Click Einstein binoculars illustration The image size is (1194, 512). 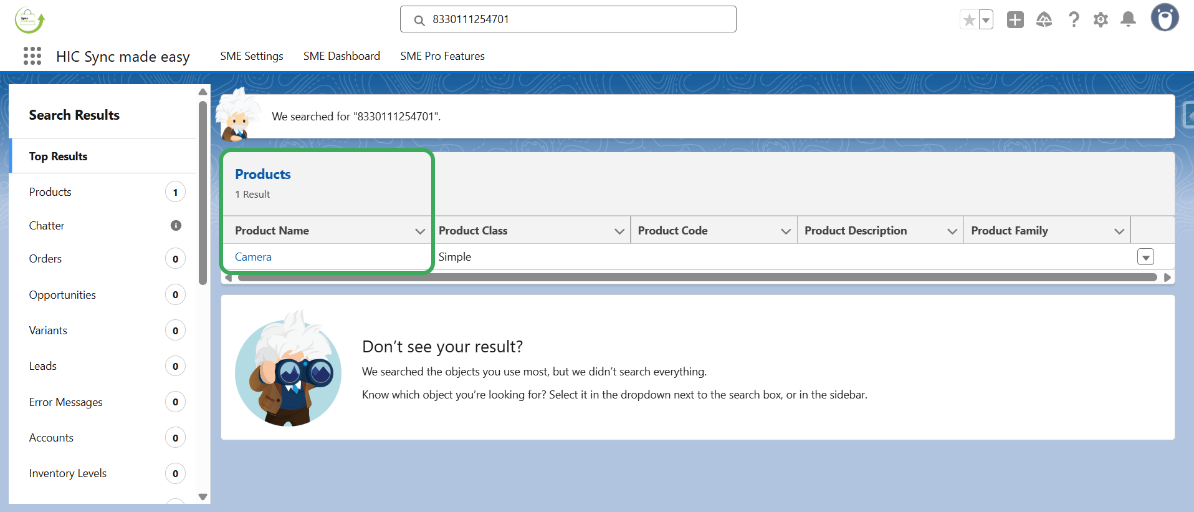coord(287,368)
